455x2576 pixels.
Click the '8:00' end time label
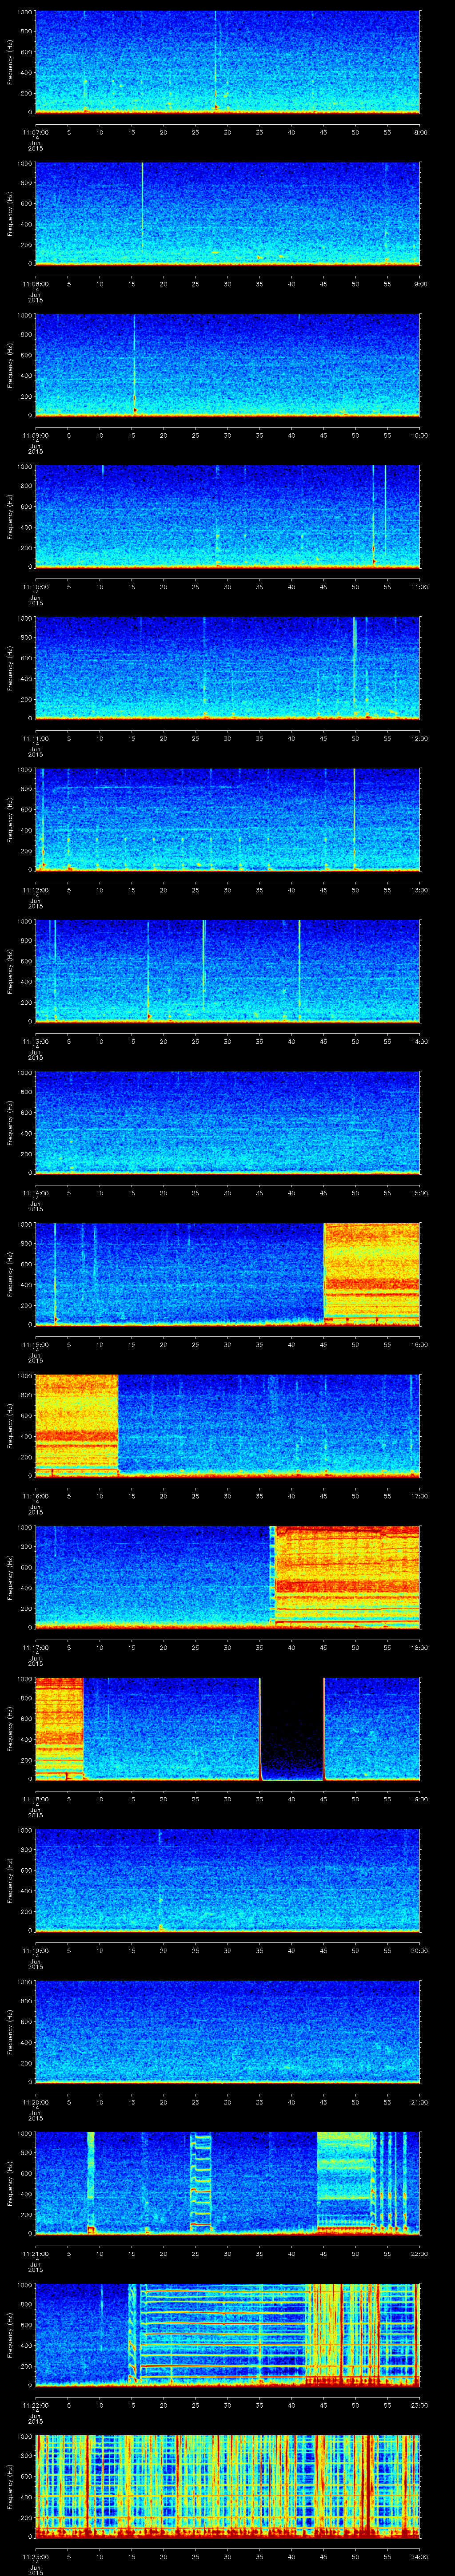420,132
